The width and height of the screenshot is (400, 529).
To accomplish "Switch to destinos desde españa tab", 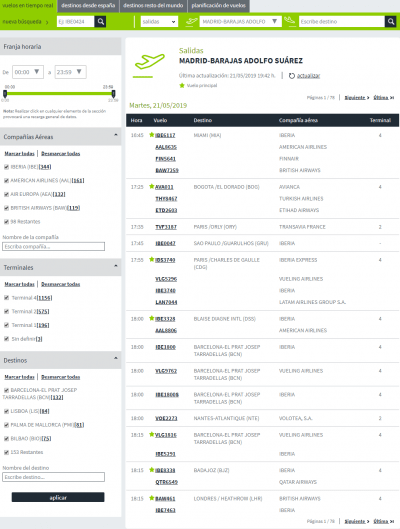I will pos(88,6).
